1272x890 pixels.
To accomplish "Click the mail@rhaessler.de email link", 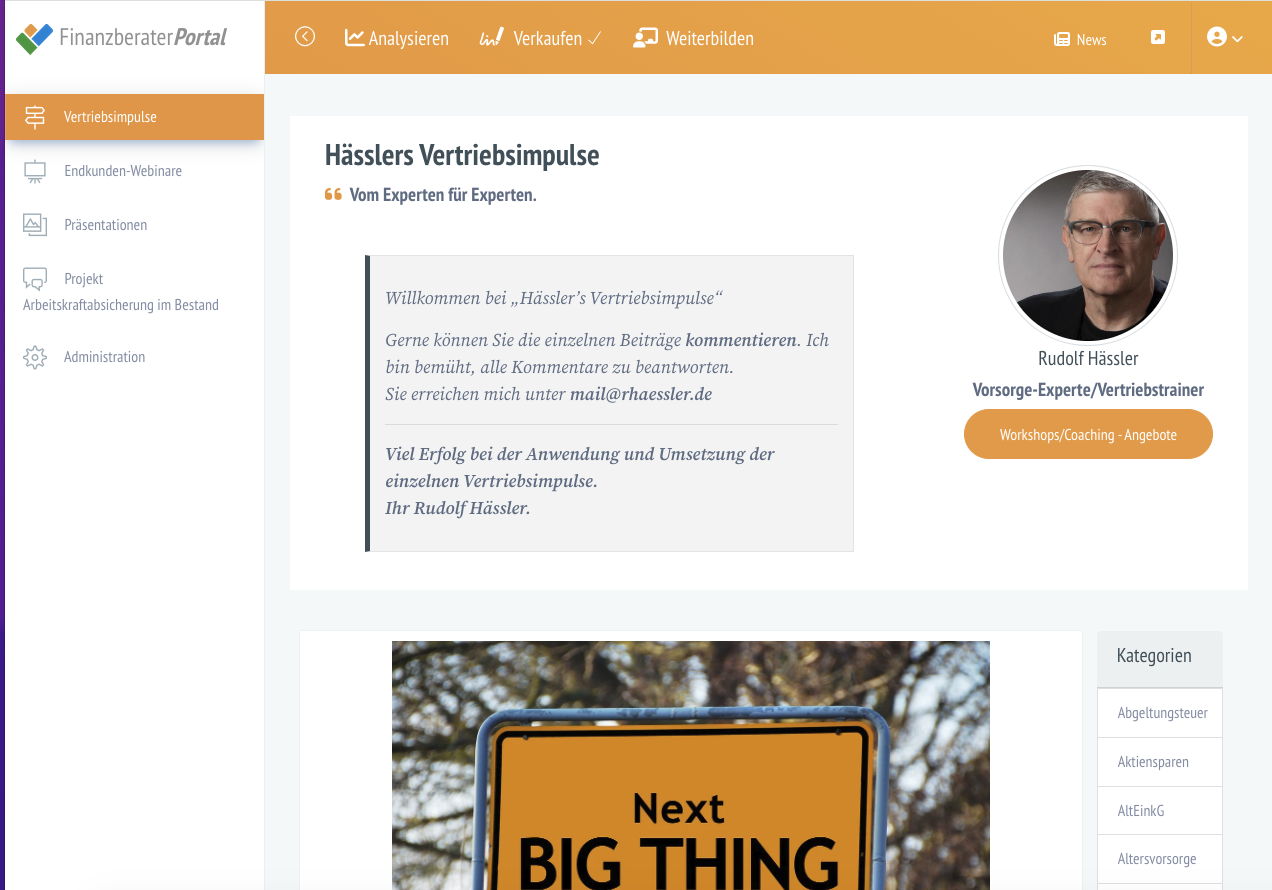I will [x=641, y=394].
